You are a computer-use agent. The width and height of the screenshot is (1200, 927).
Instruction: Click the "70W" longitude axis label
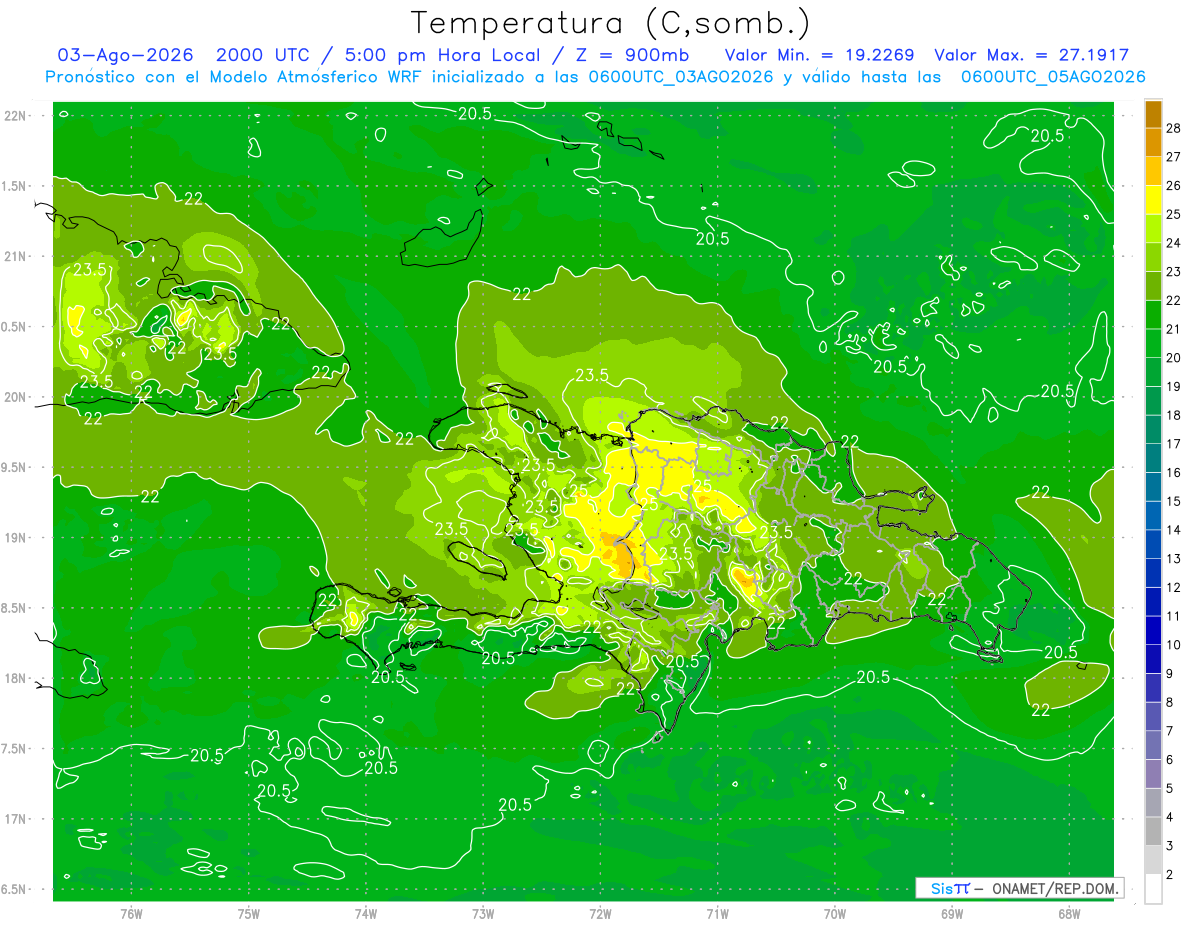(835, 913)
